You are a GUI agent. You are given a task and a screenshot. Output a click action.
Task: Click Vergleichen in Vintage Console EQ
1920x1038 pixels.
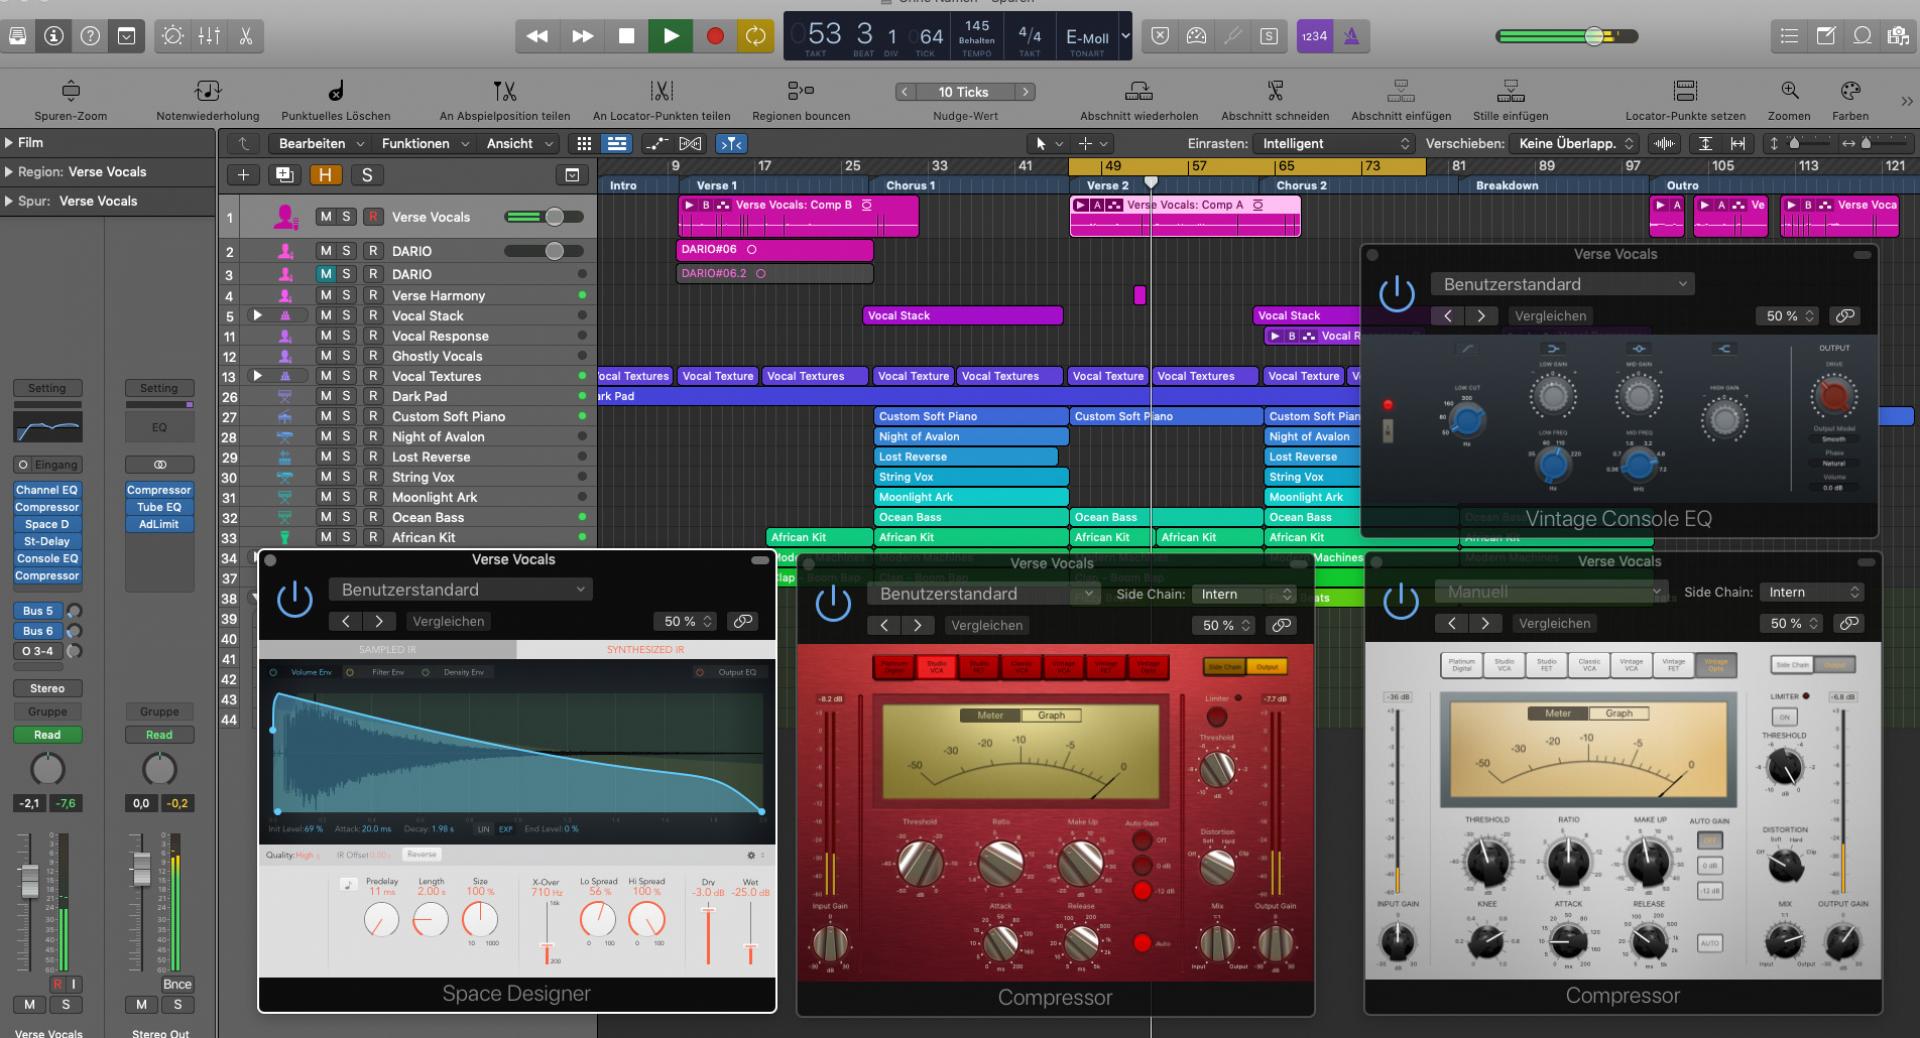click(1550, 316)
